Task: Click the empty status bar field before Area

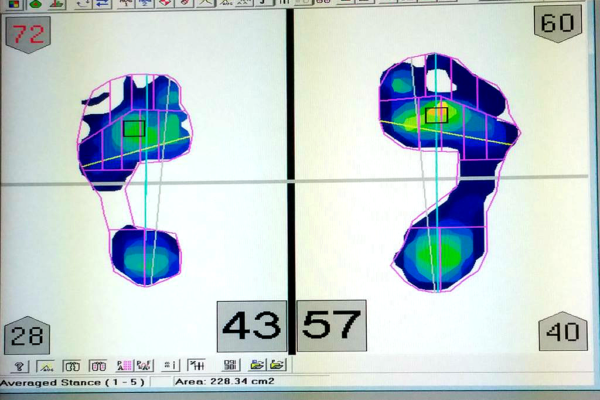Action: [x=160, y=382]
